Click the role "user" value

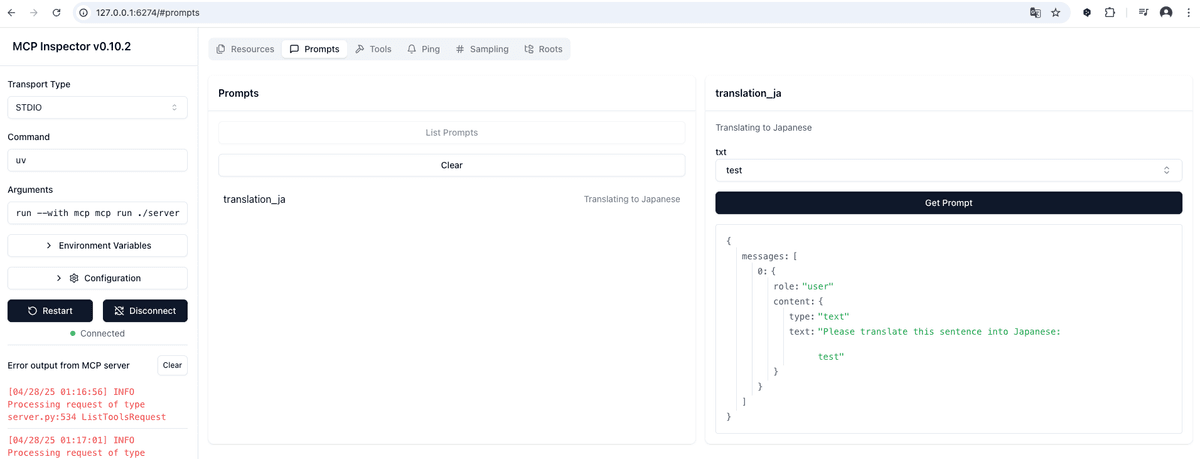point(817,286)
